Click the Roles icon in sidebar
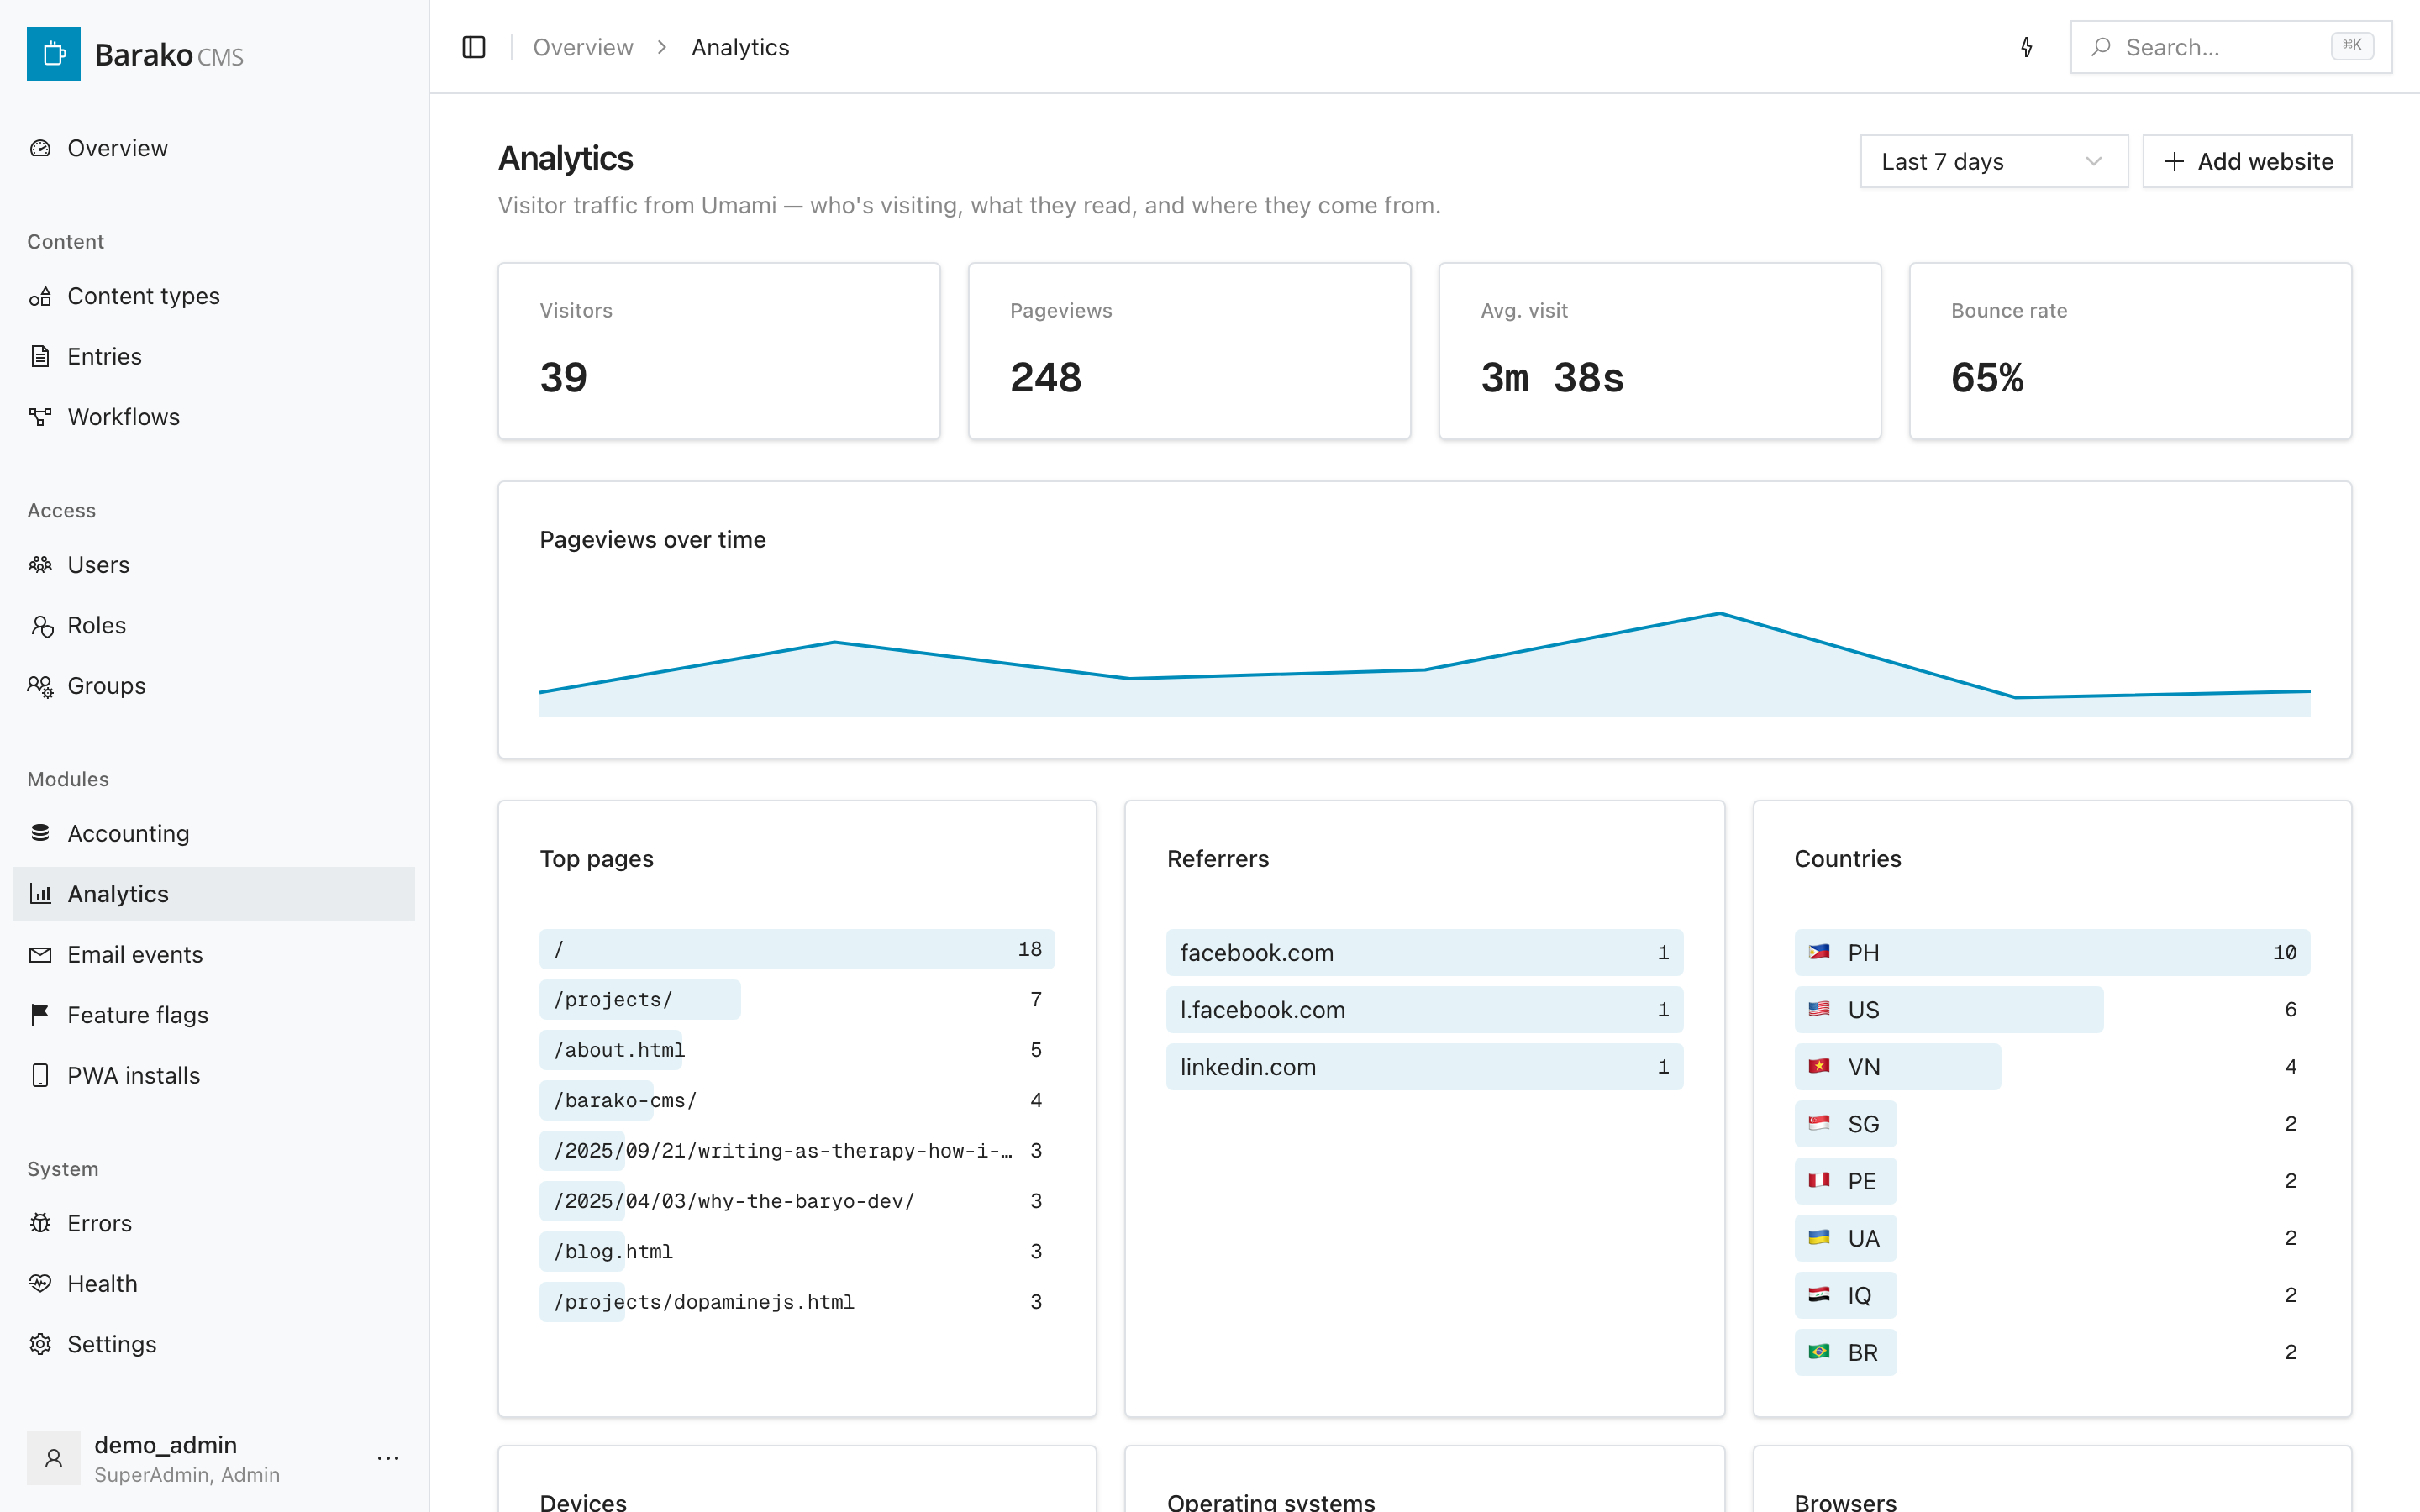The width and height of the screenshot is (2420, 1512). pos(40,625)
